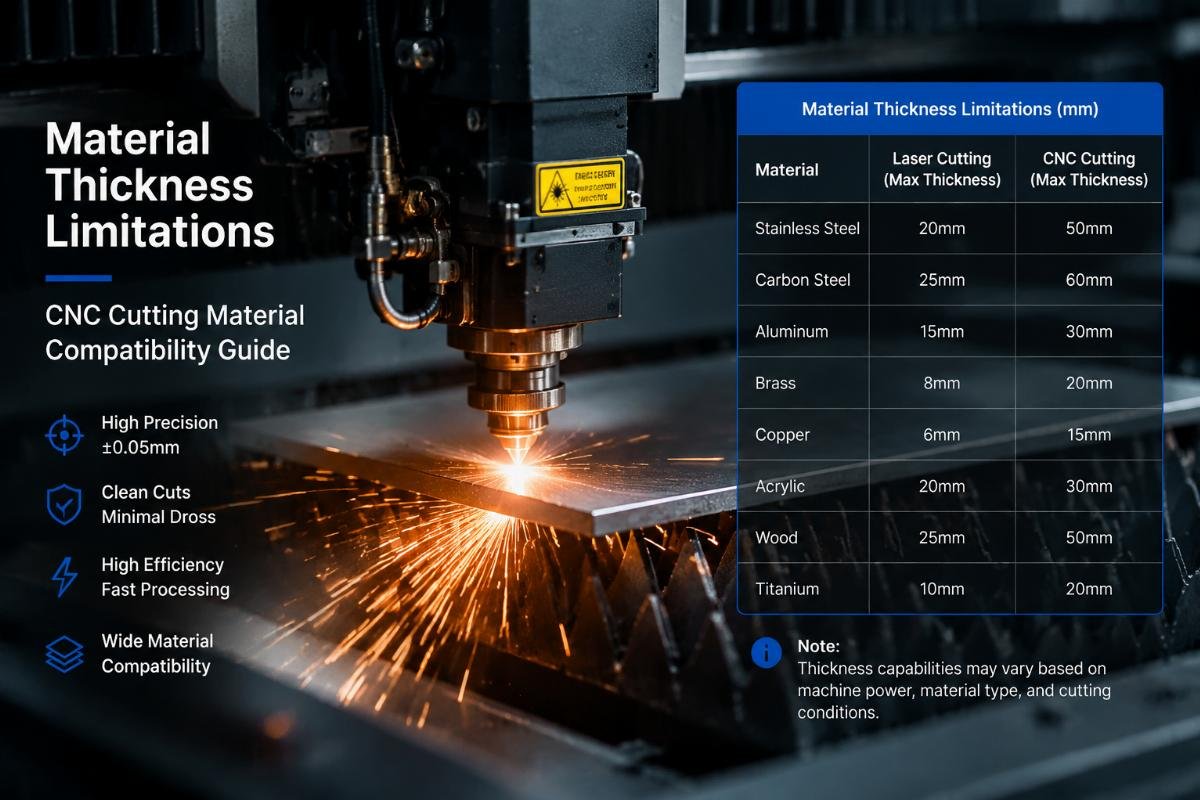Click Carbon Steel laser cutting value 25mm

tap(942, 280)
